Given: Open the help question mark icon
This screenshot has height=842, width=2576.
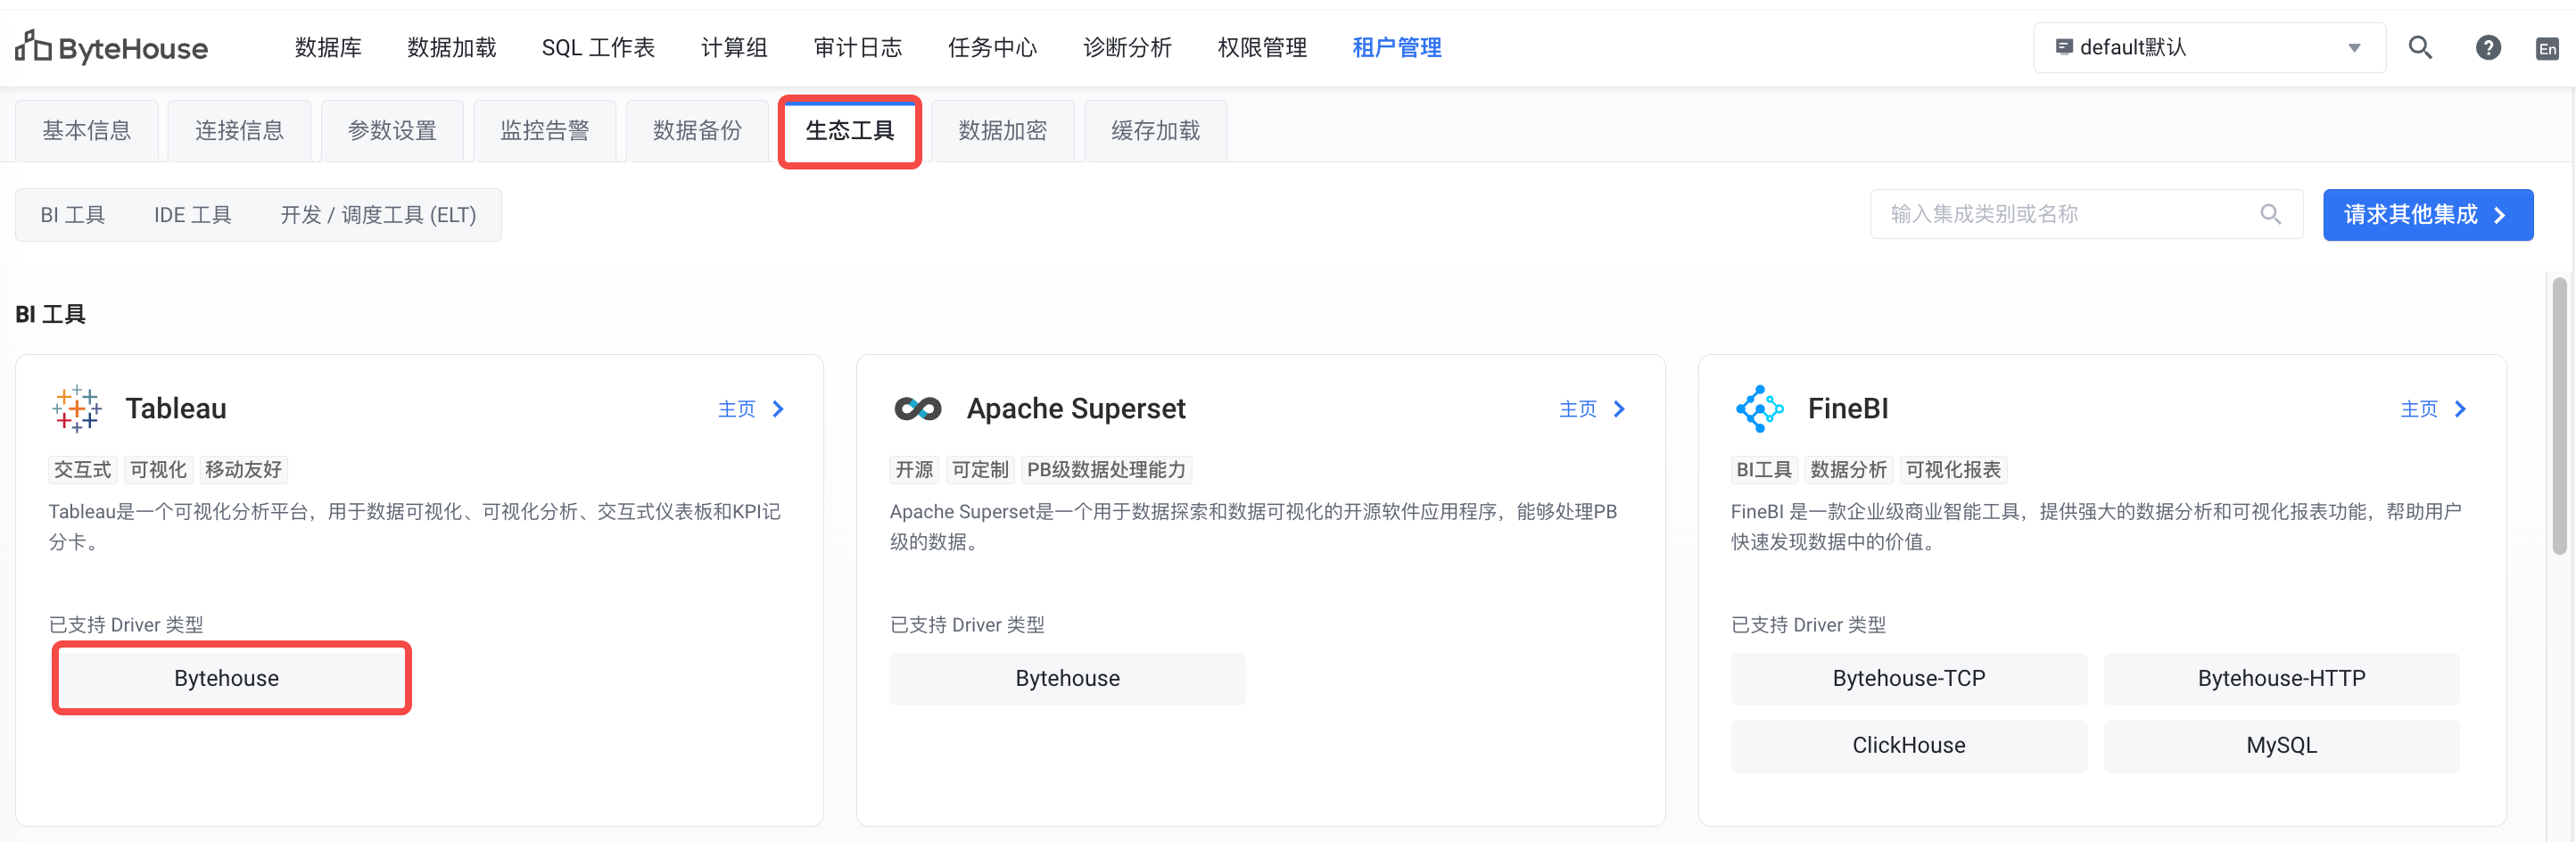Looking at the screenshot, I should pos(2488,47).
